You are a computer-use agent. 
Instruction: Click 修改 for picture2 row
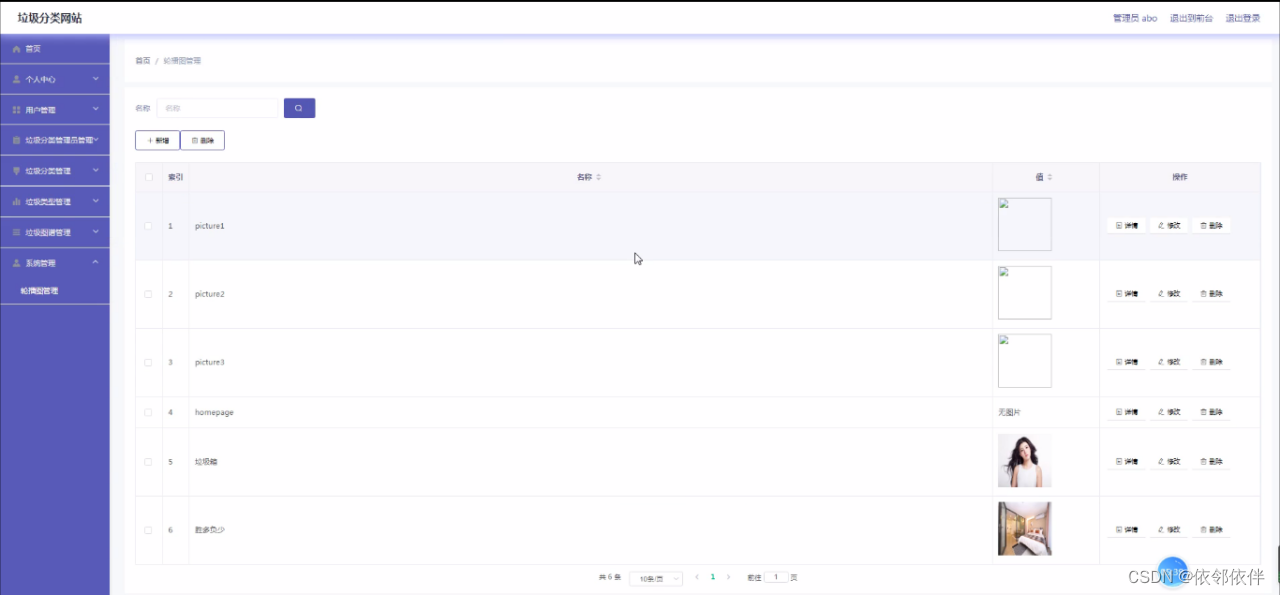(1169, 294)
